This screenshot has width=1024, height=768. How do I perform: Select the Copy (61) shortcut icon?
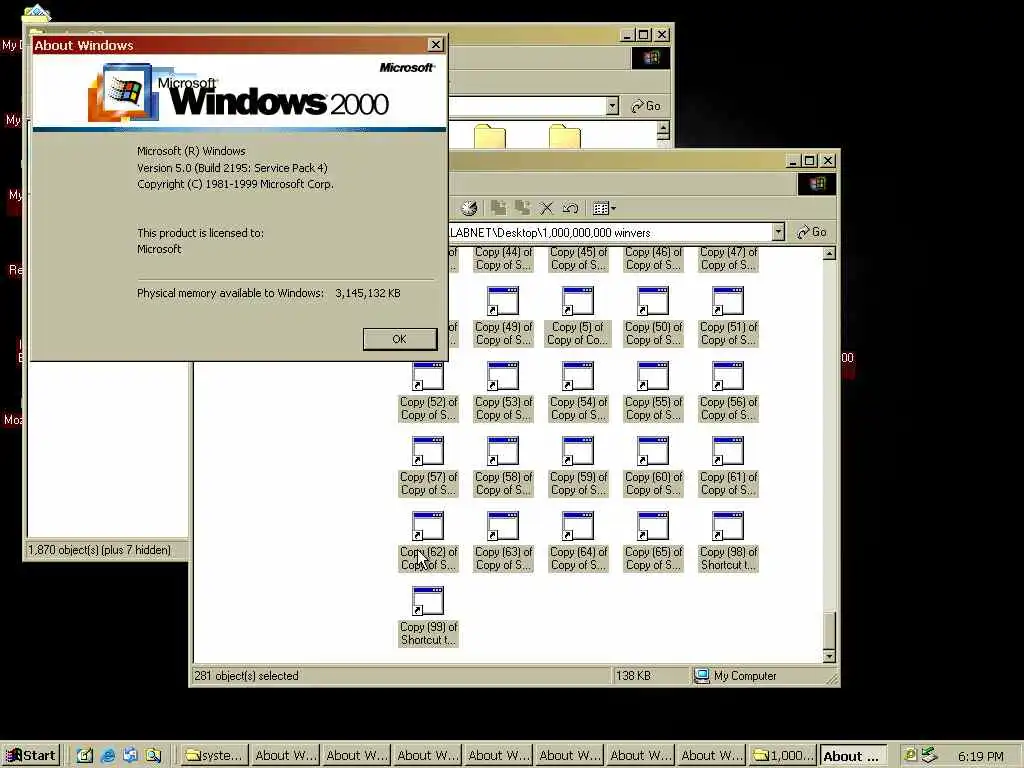tap(728, 451)
